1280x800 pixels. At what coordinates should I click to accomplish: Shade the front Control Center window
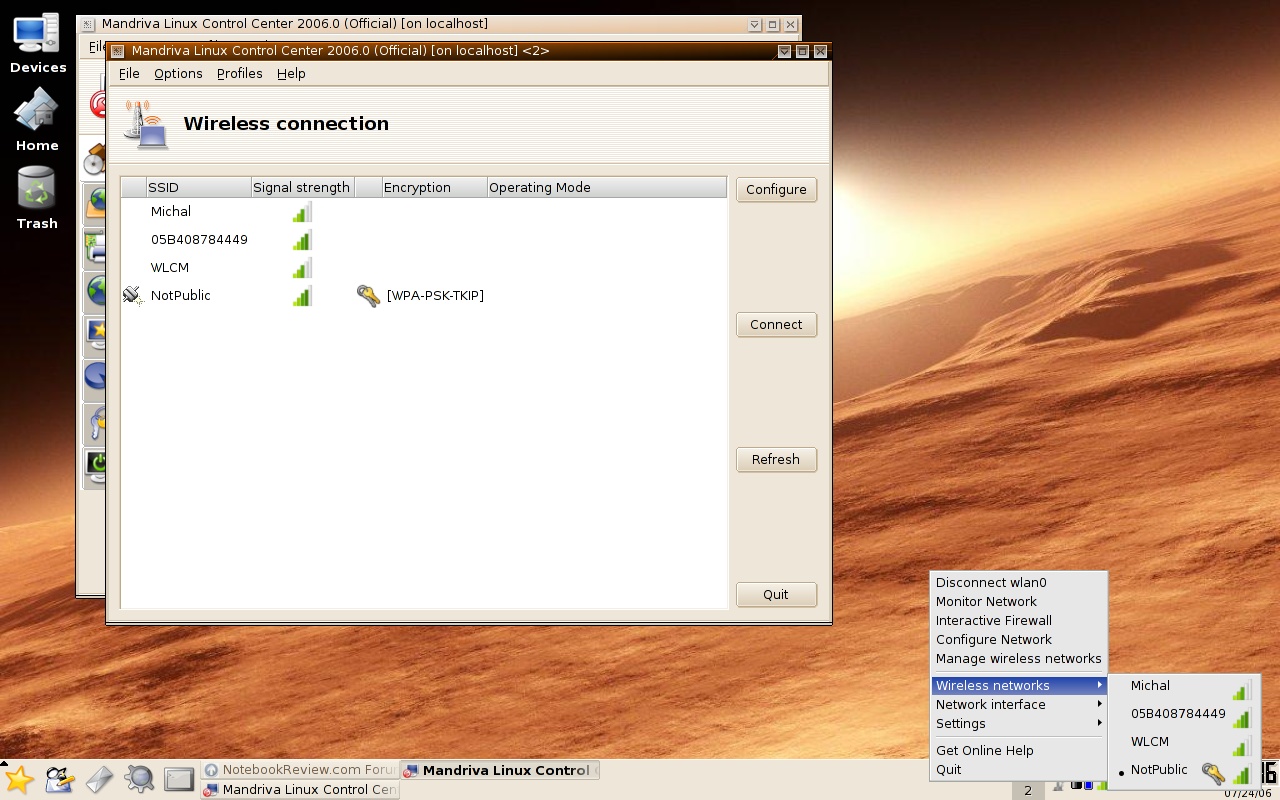pyautogui.click(x=784, y=51)
